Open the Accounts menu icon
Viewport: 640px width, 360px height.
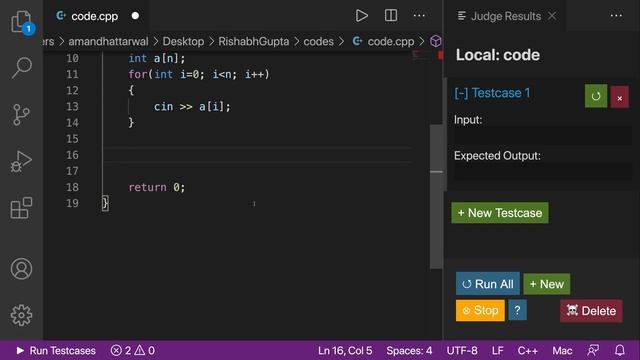click(21, 269)
